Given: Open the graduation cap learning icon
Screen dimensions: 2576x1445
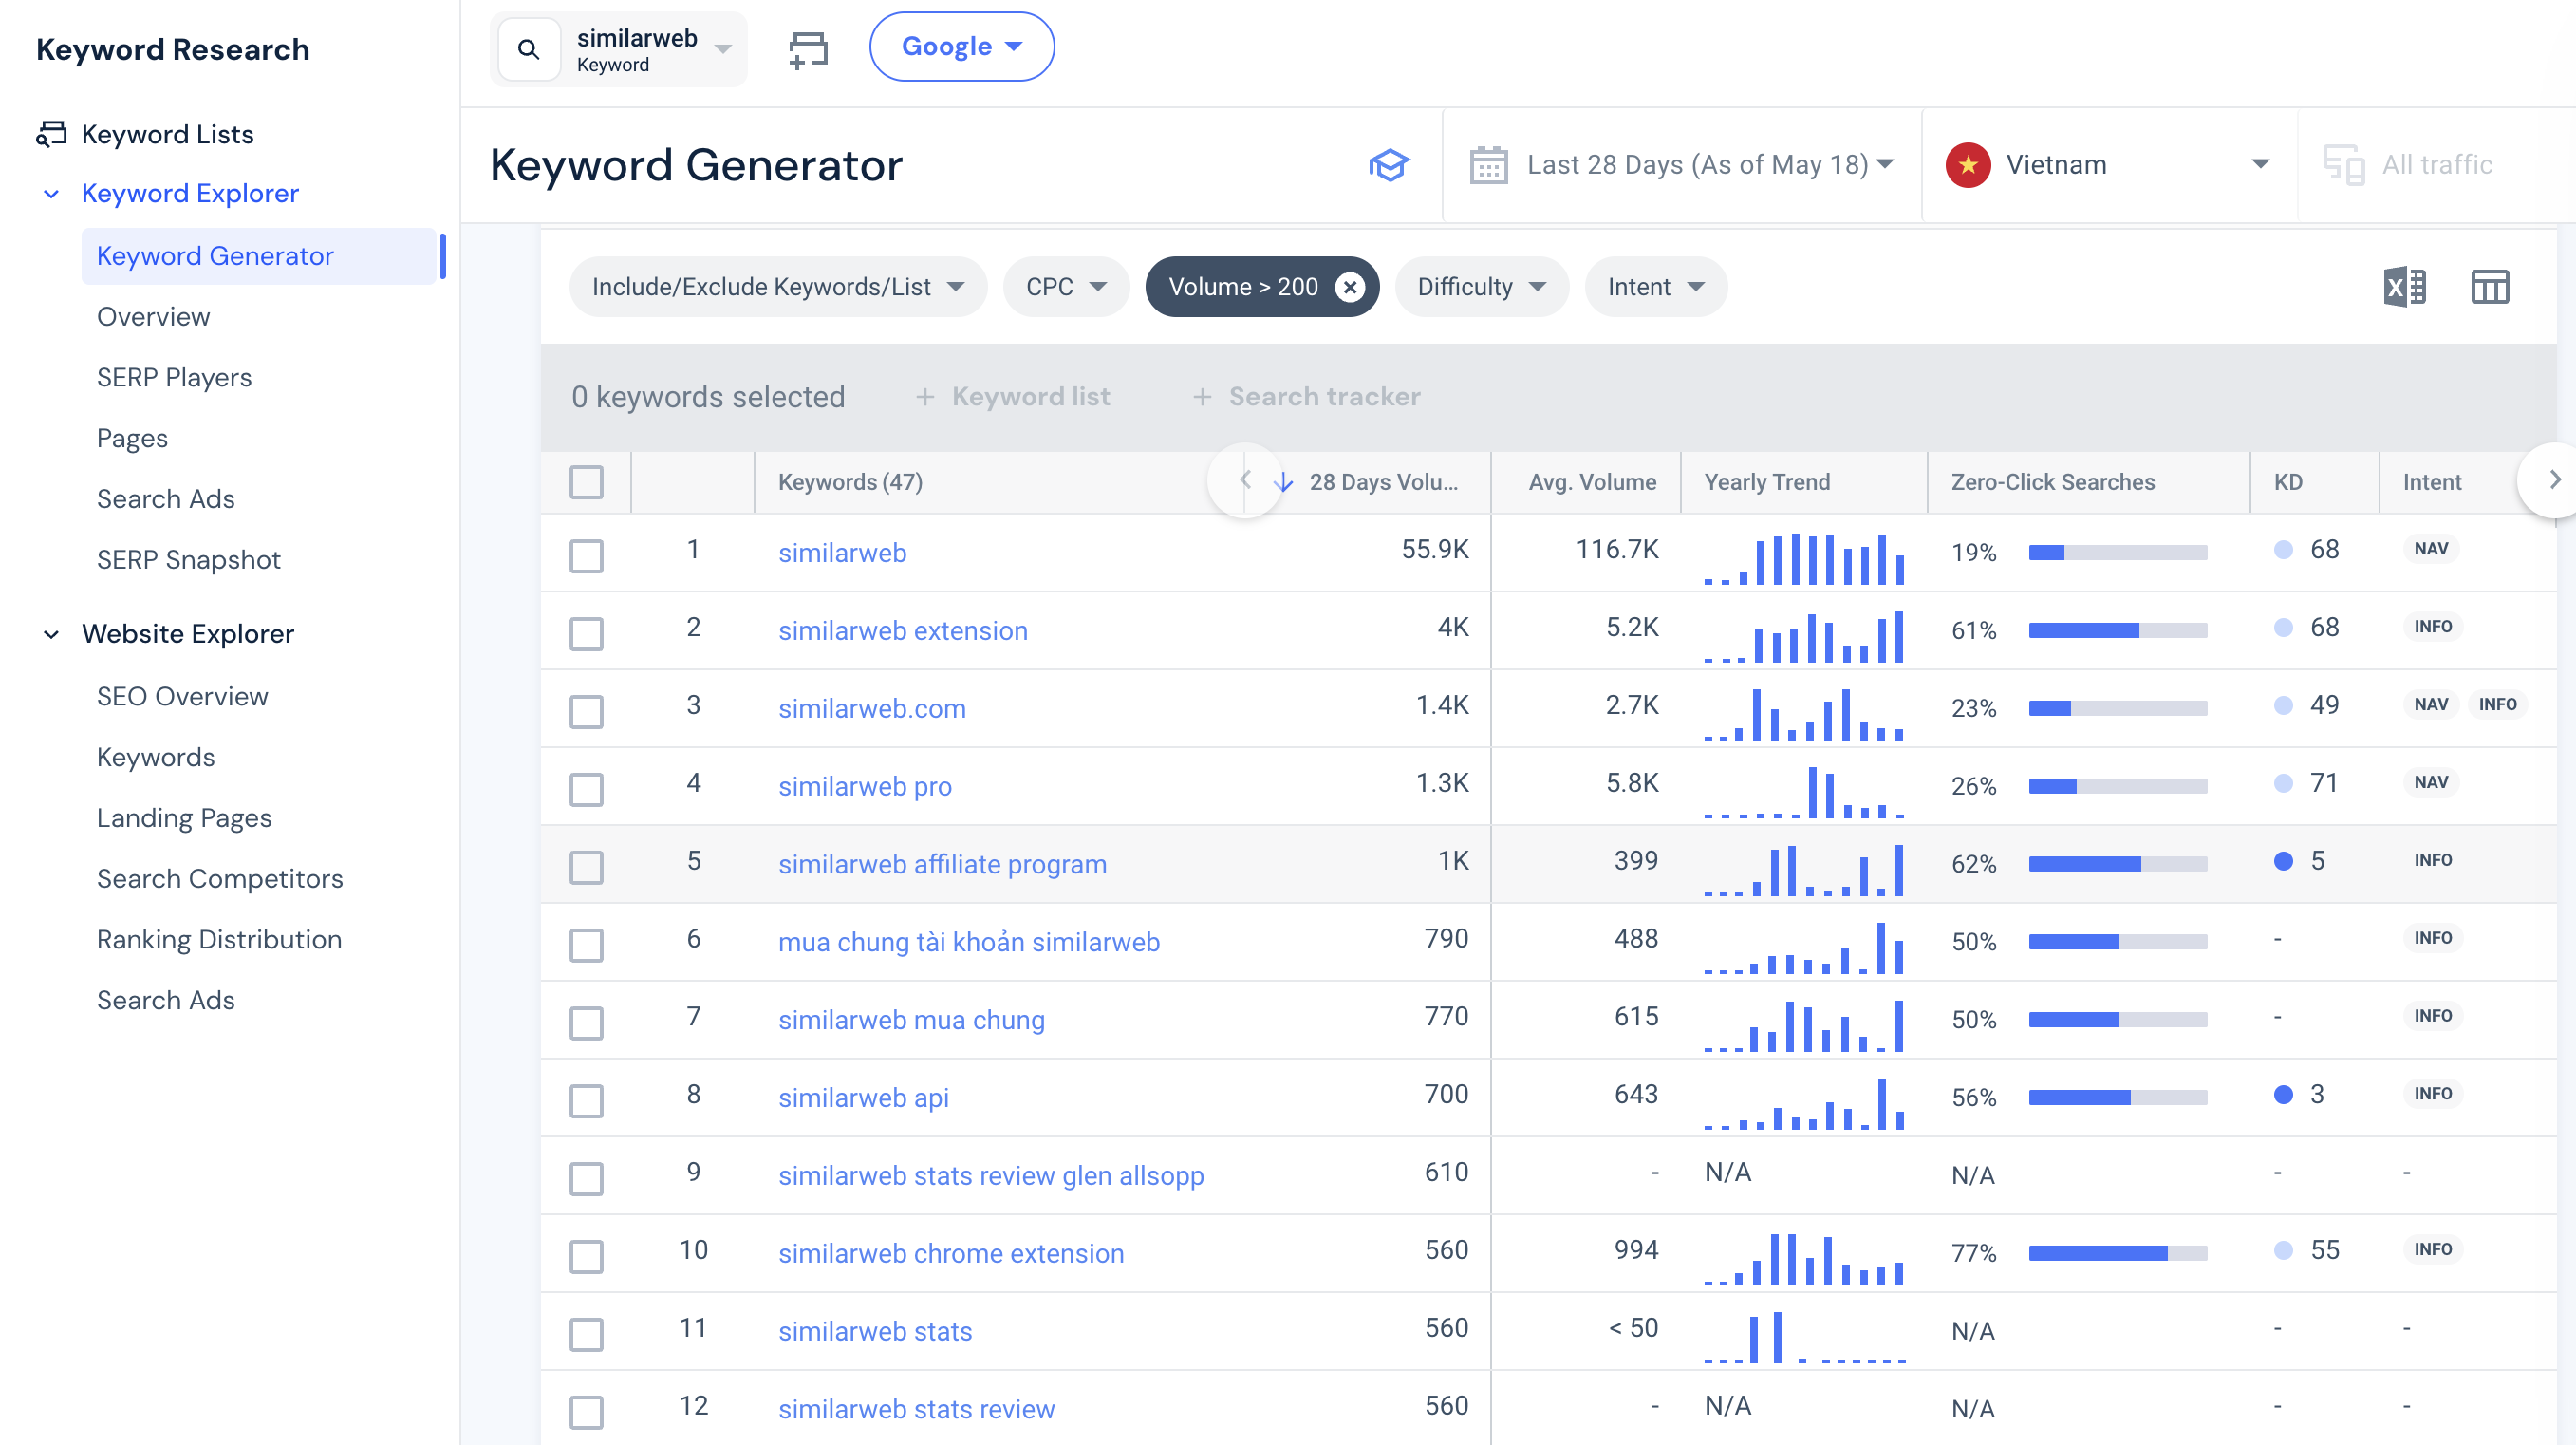Looking at the screenshot, I should pyautogui.click(x=1389, y=165).
